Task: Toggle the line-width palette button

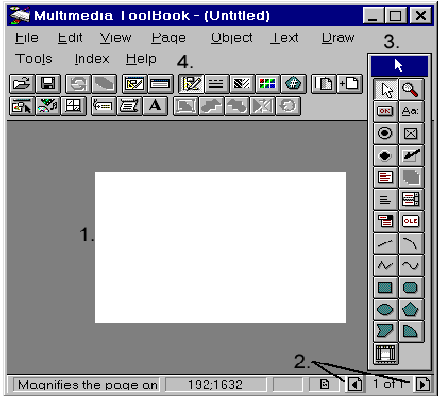Action: click(216, 84)
